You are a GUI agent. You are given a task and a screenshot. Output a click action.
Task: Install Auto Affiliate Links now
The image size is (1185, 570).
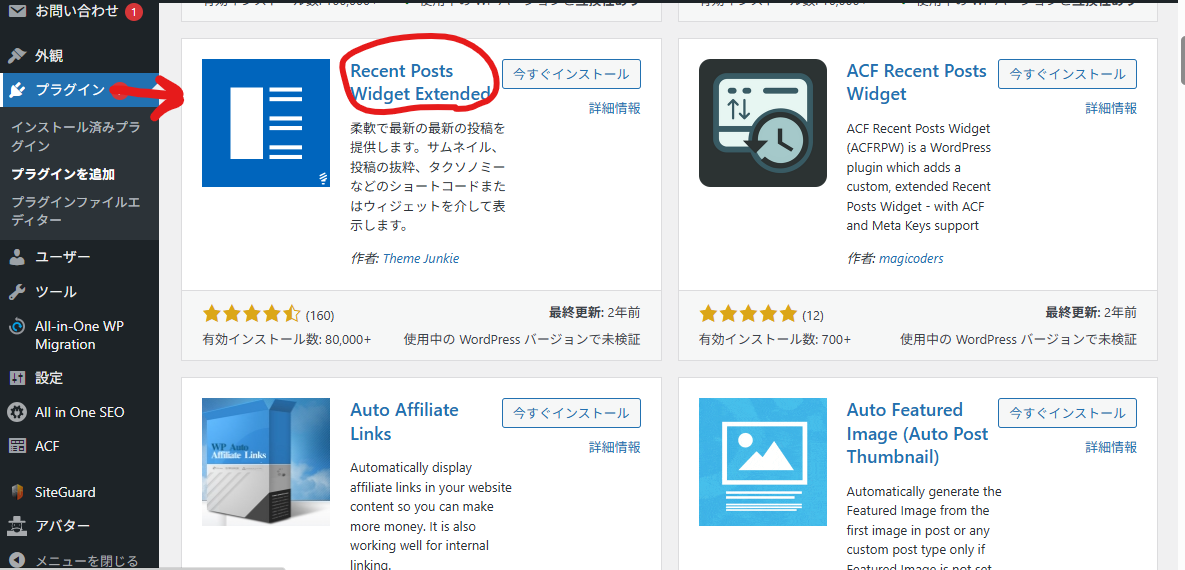coord(571,414)
